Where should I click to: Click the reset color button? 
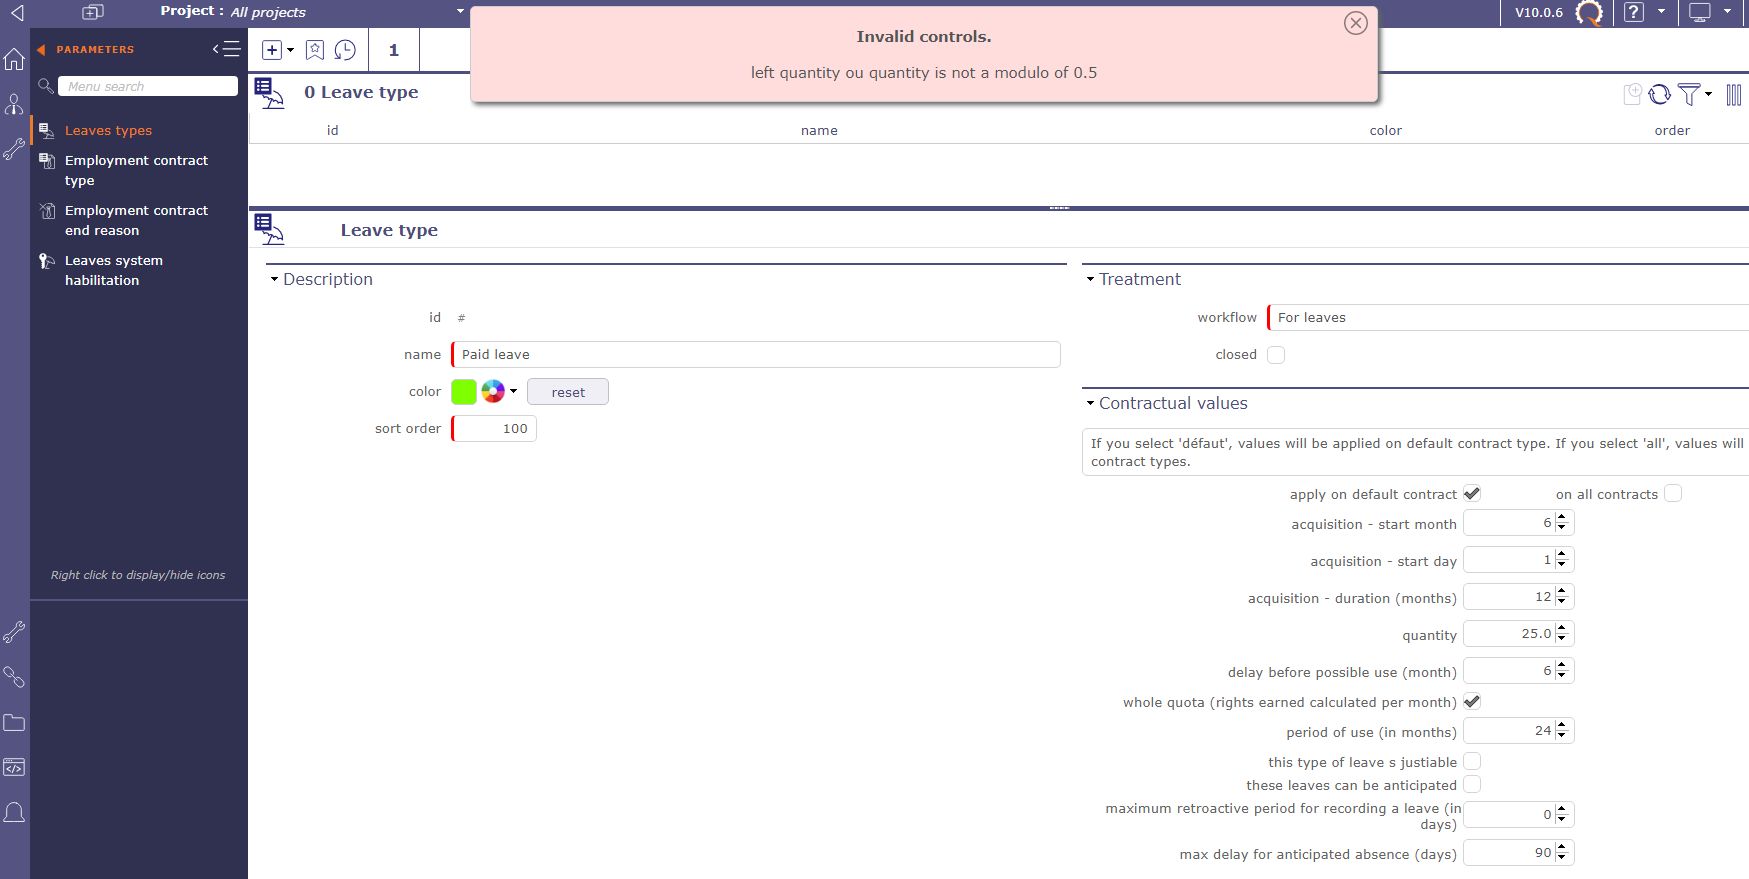[568, 392]
